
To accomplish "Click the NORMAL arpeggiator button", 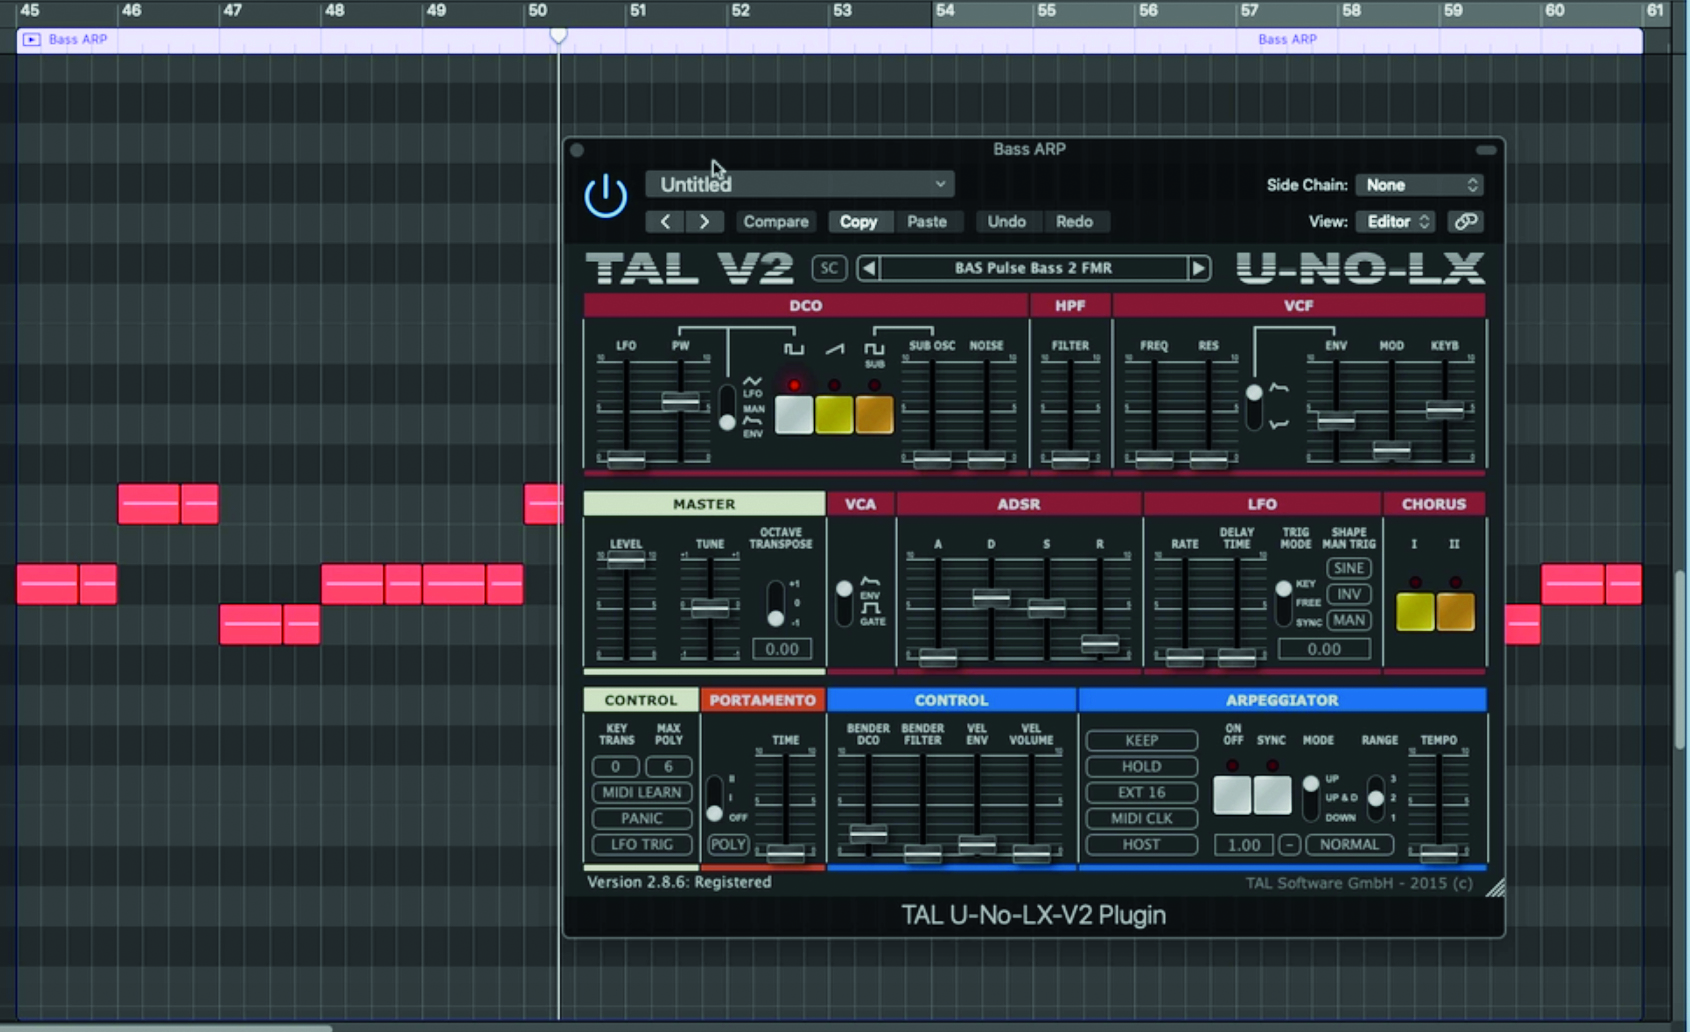I will [1349, 845].
